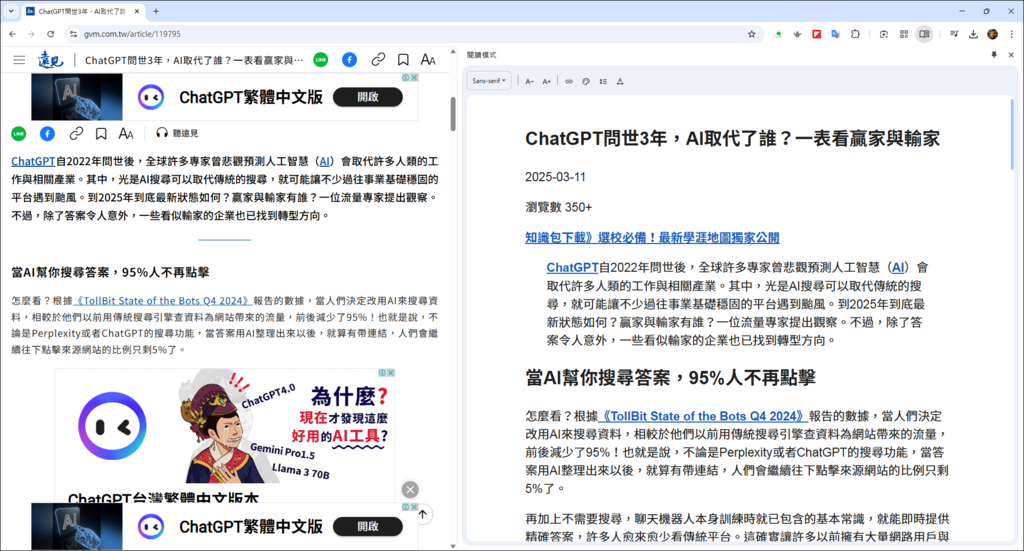This screenshot has width=1024, height=551.
Task: Click the reading mode panel scrollbar
Action: (1012, 134)
